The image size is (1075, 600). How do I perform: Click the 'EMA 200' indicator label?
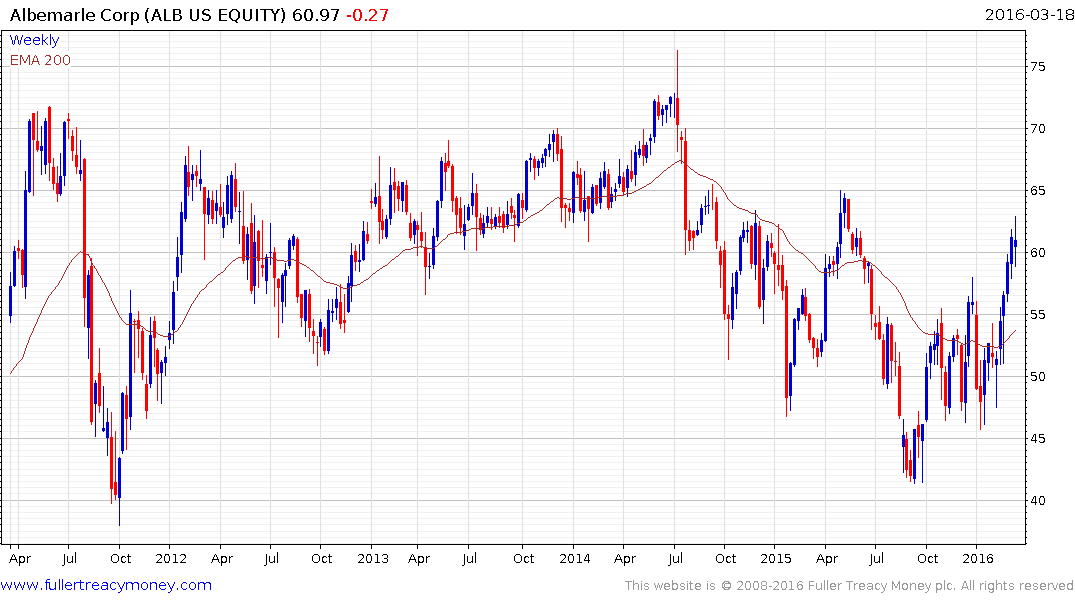pos(40,60)
